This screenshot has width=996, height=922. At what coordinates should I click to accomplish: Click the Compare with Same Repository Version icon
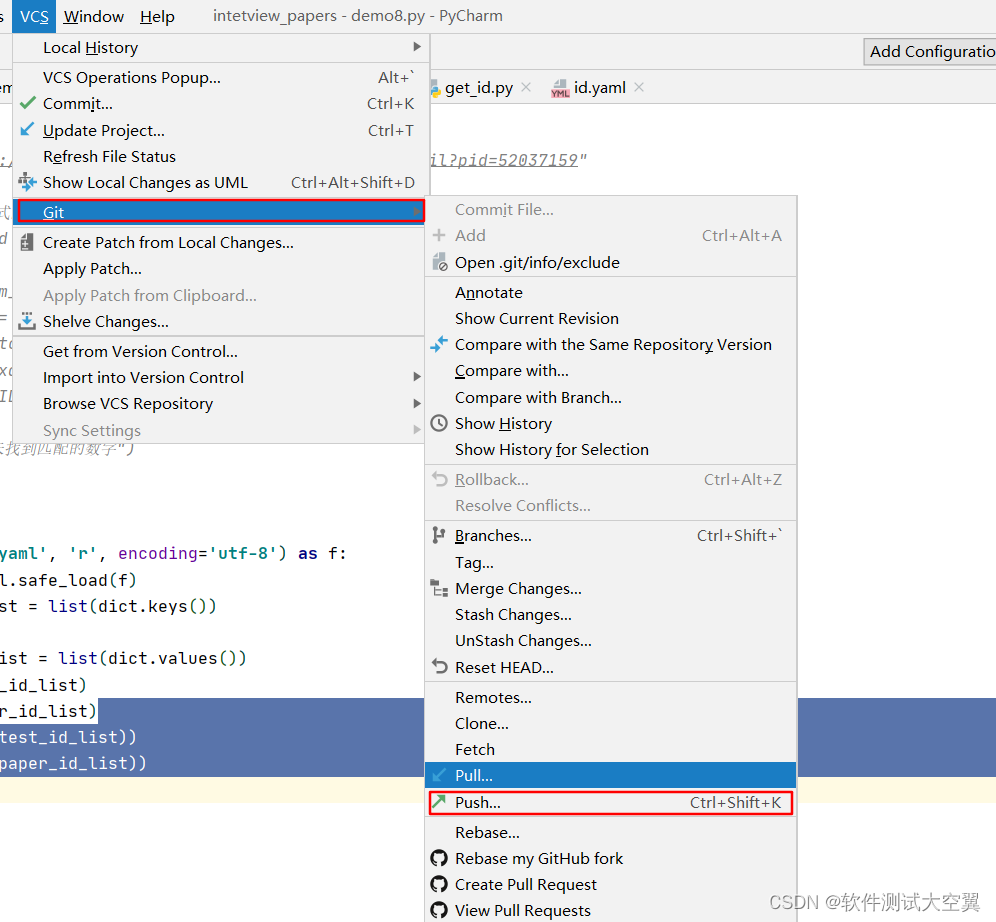pyautogui.click(x=439, y=344)
